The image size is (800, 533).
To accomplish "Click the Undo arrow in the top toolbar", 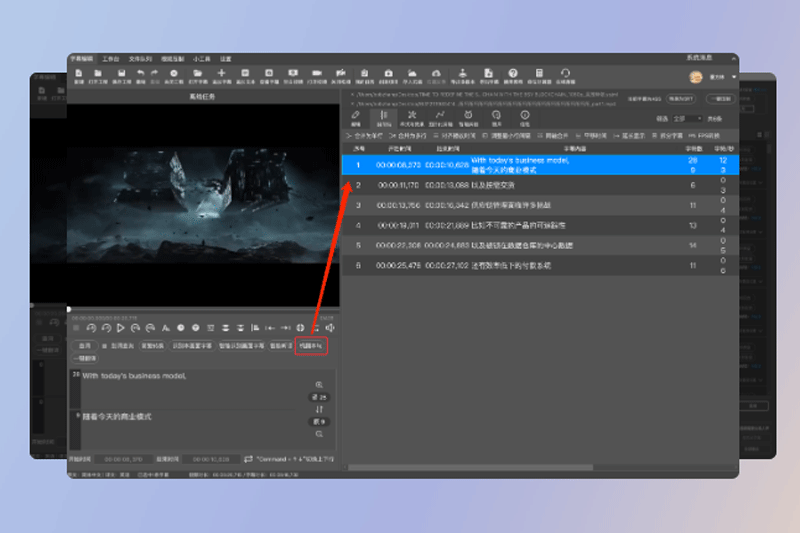I will click(x=141, y=74).
